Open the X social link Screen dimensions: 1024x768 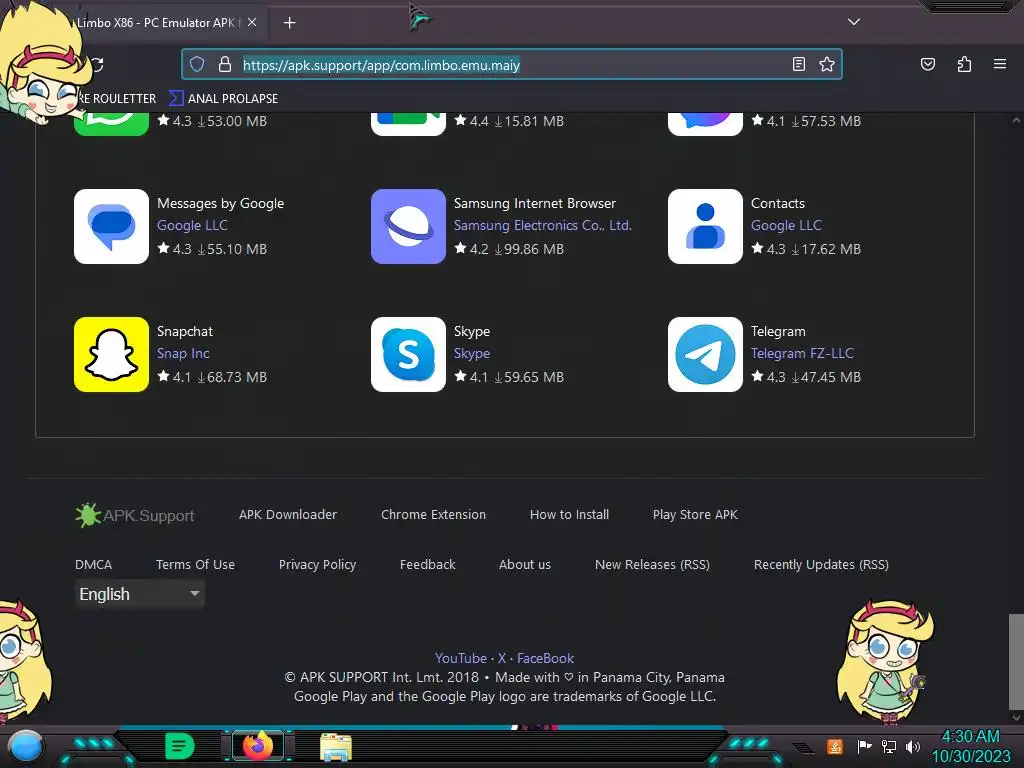click(502, 658)
